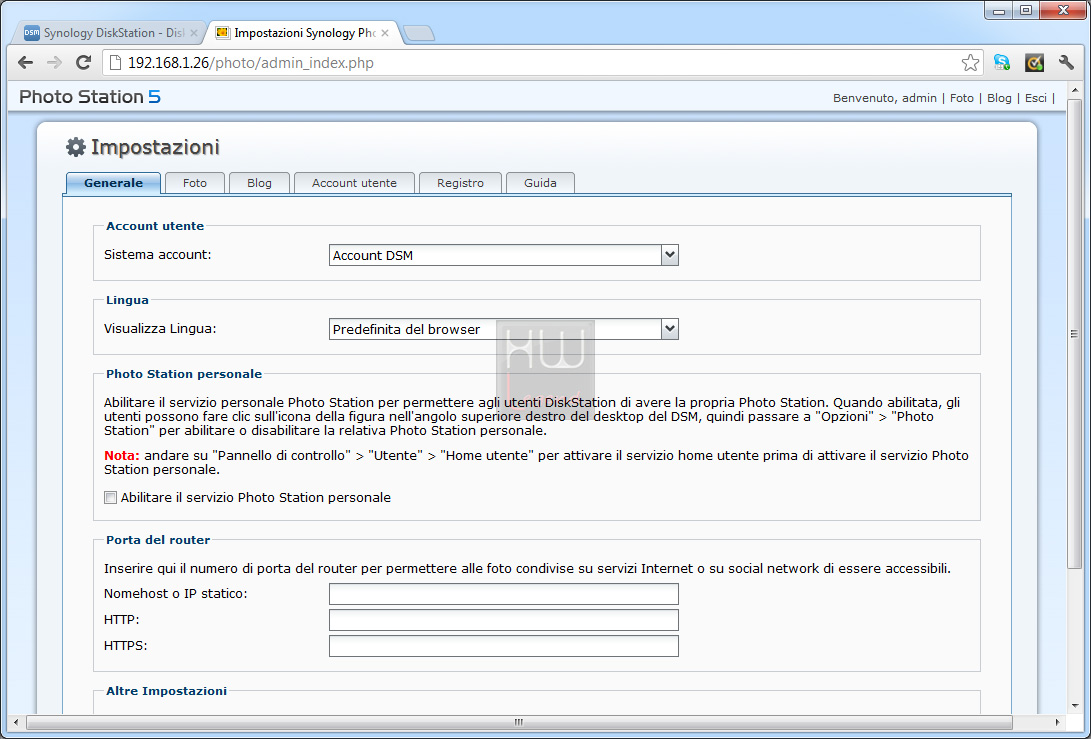Image resolution: width=1091 pixels, height=739 pixels.
Task: Close the browser window
Action: [1063, 10]
